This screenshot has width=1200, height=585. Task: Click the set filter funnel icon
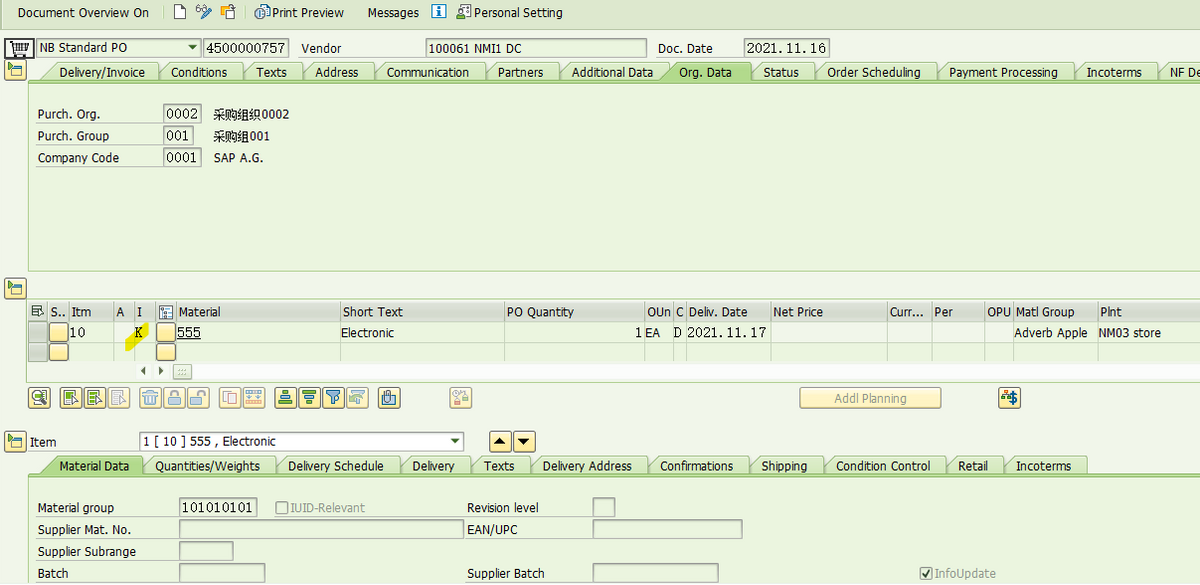click(333, 398)
